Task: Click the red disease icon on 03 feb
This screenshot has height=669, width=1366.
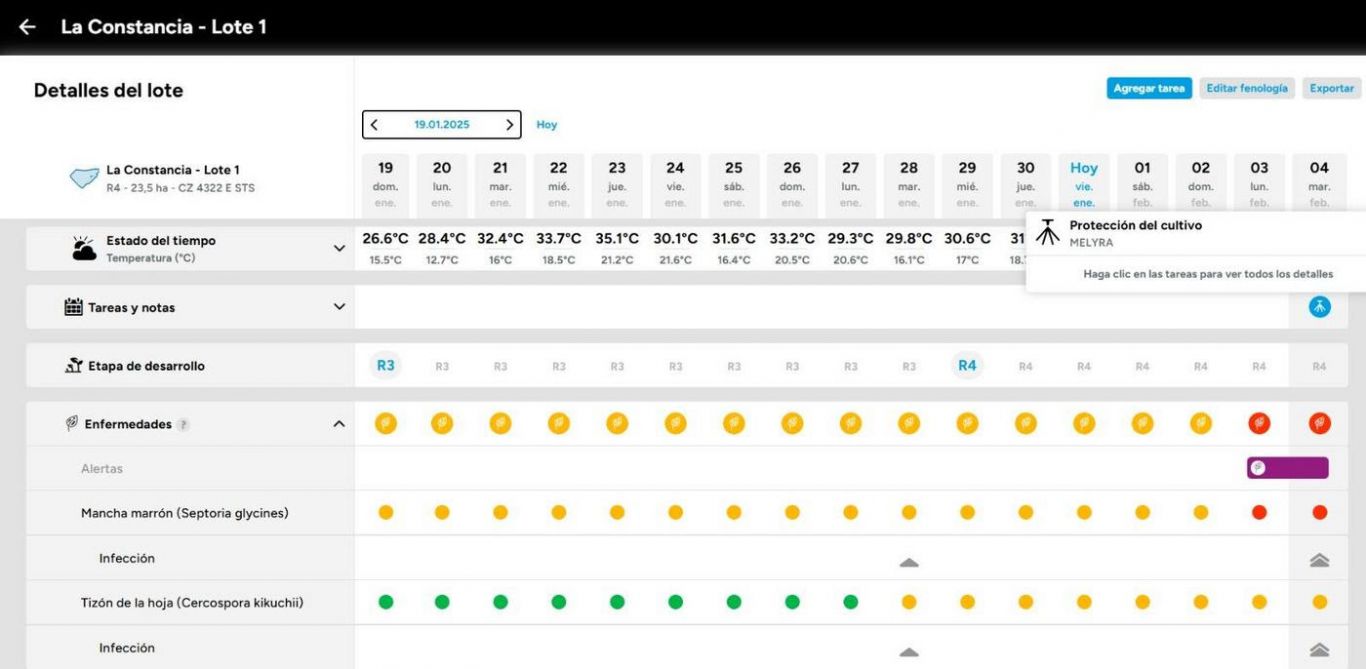Action: pyautogui.click(x=1259, y=423)
